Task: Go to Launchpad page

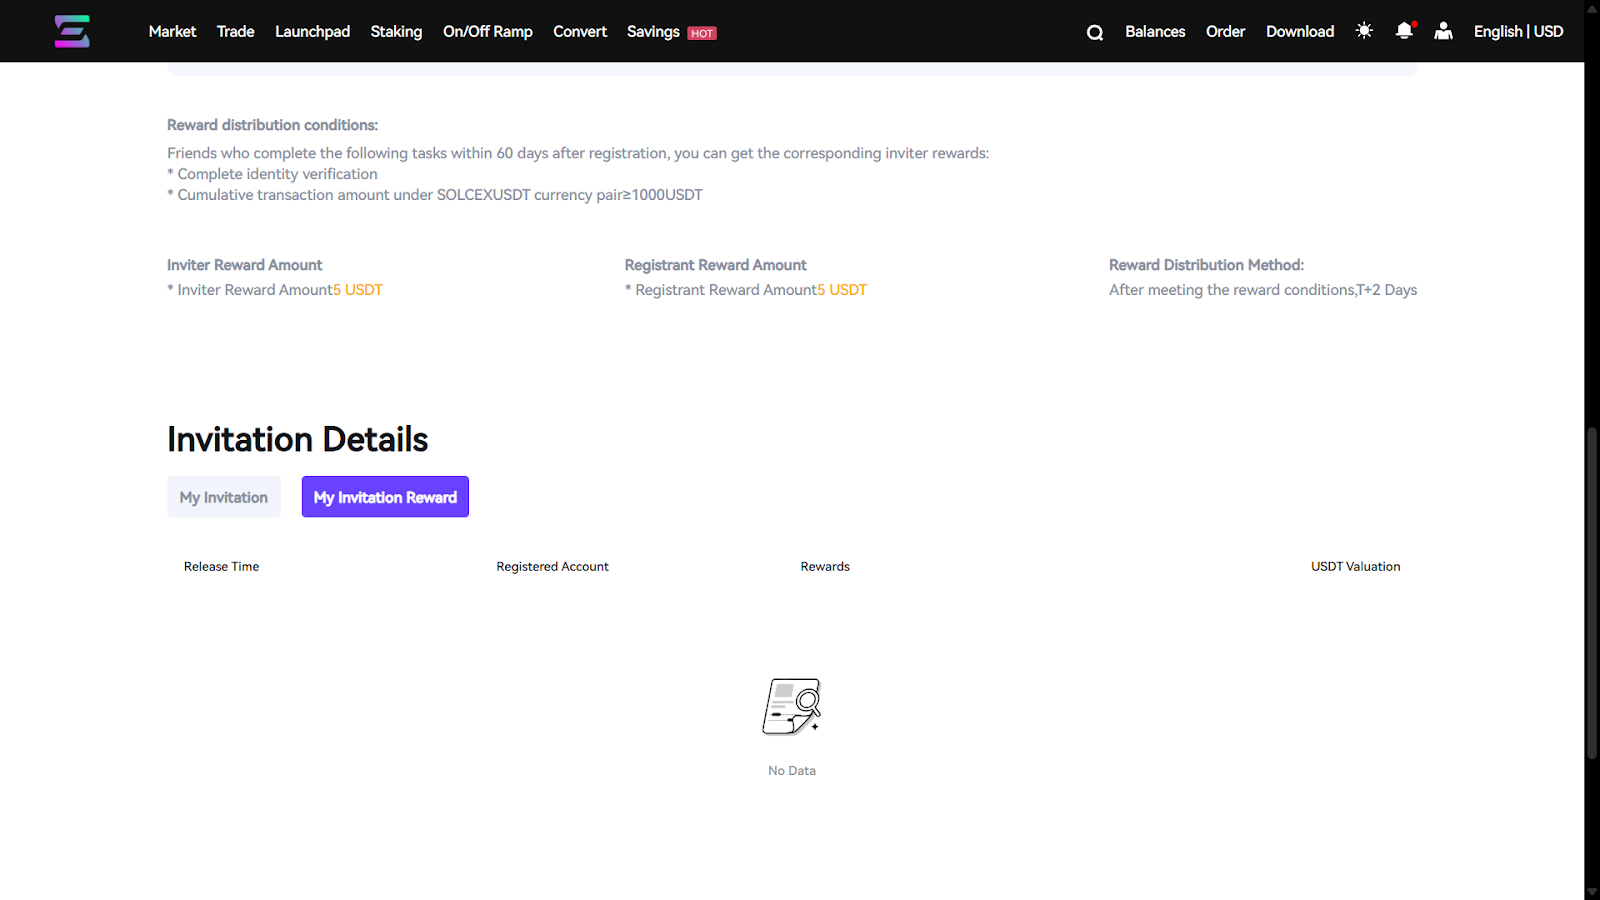Action: 312,31
